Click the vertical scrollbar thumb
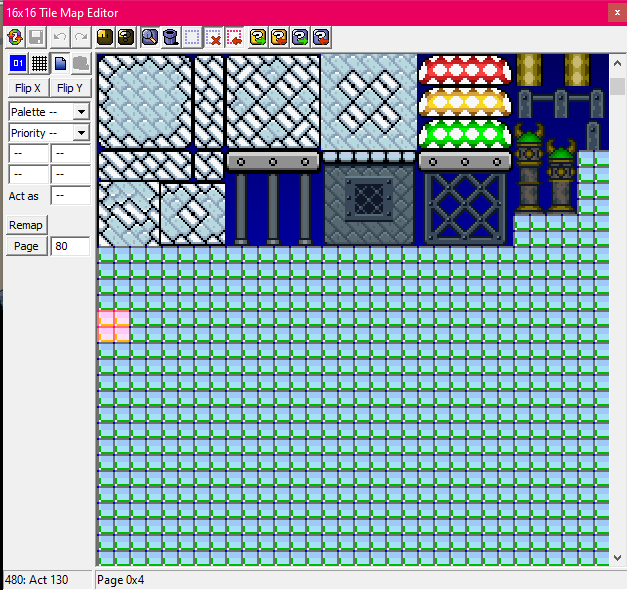The image size is (627, 590). pos(619,86)
